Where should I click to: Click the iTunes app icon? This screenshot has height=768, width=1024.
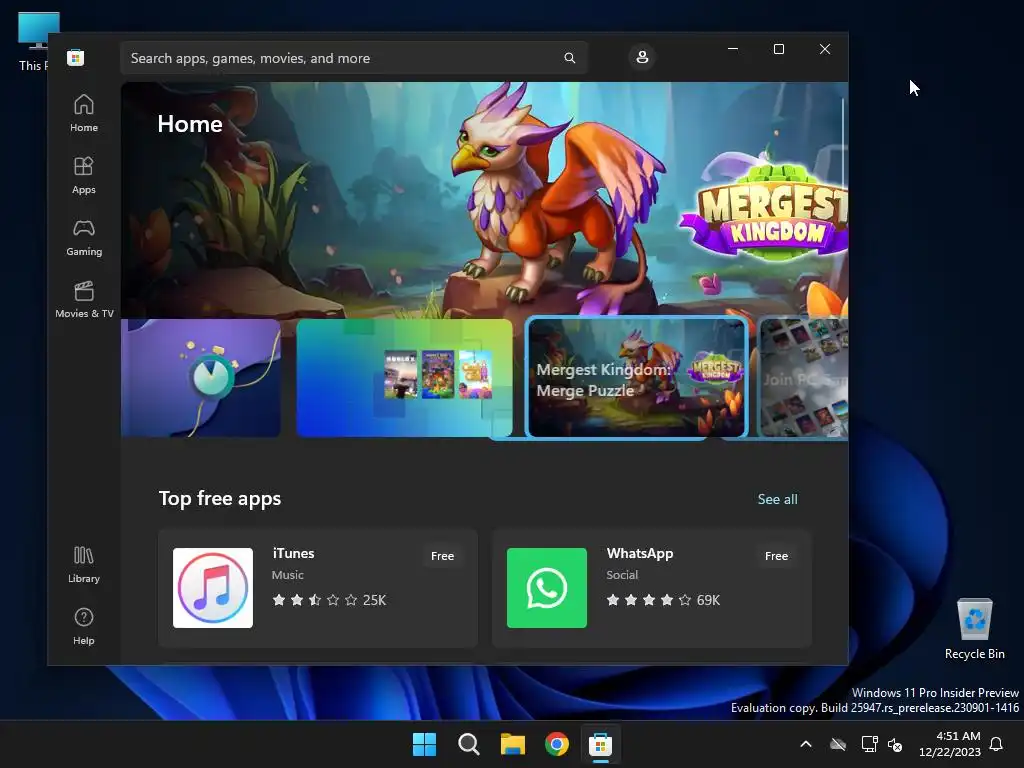point(213,588)
